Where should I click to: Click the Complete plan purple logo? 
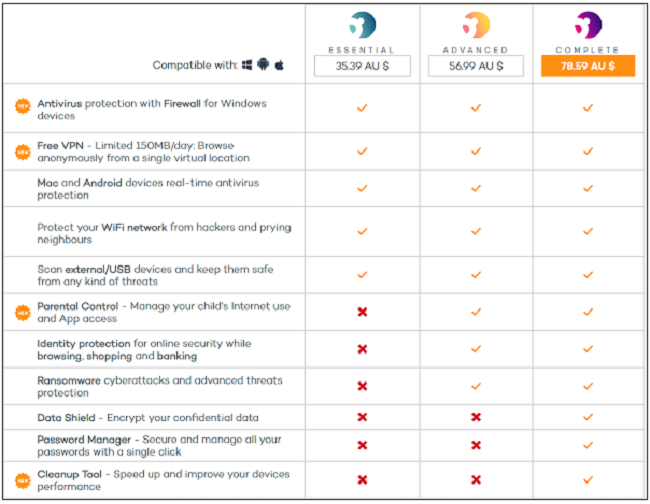[588, 25]
